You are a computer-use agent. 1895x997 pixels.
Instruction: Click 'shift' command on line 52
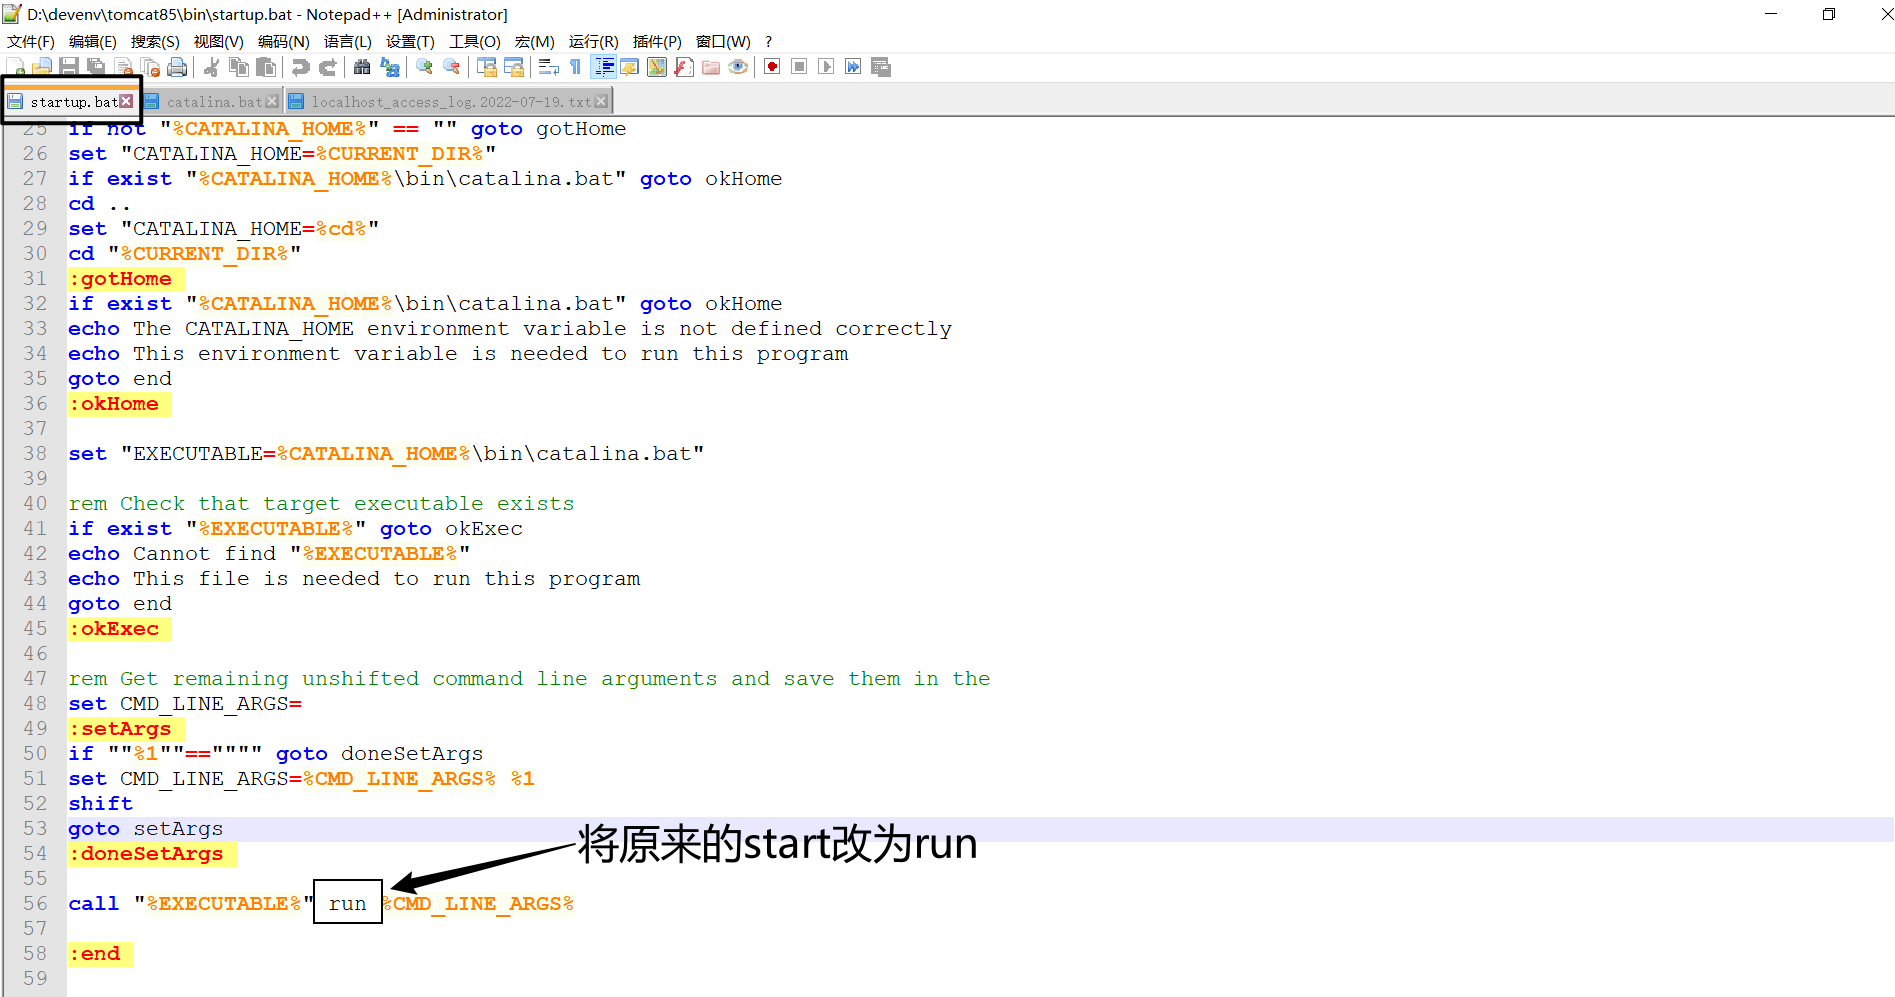click(x=101, y=804)
